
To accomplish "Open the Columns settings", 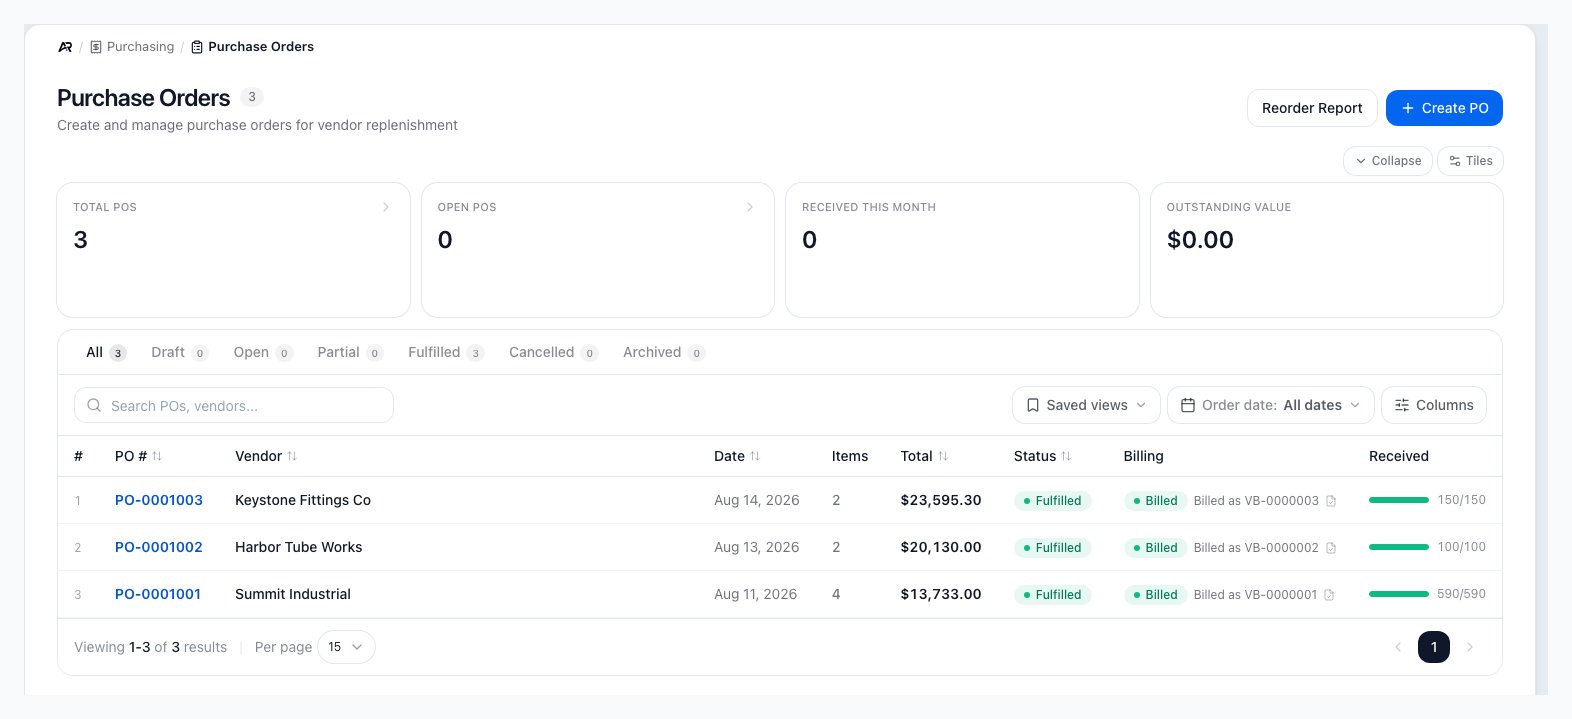I will pos(1434,405).
